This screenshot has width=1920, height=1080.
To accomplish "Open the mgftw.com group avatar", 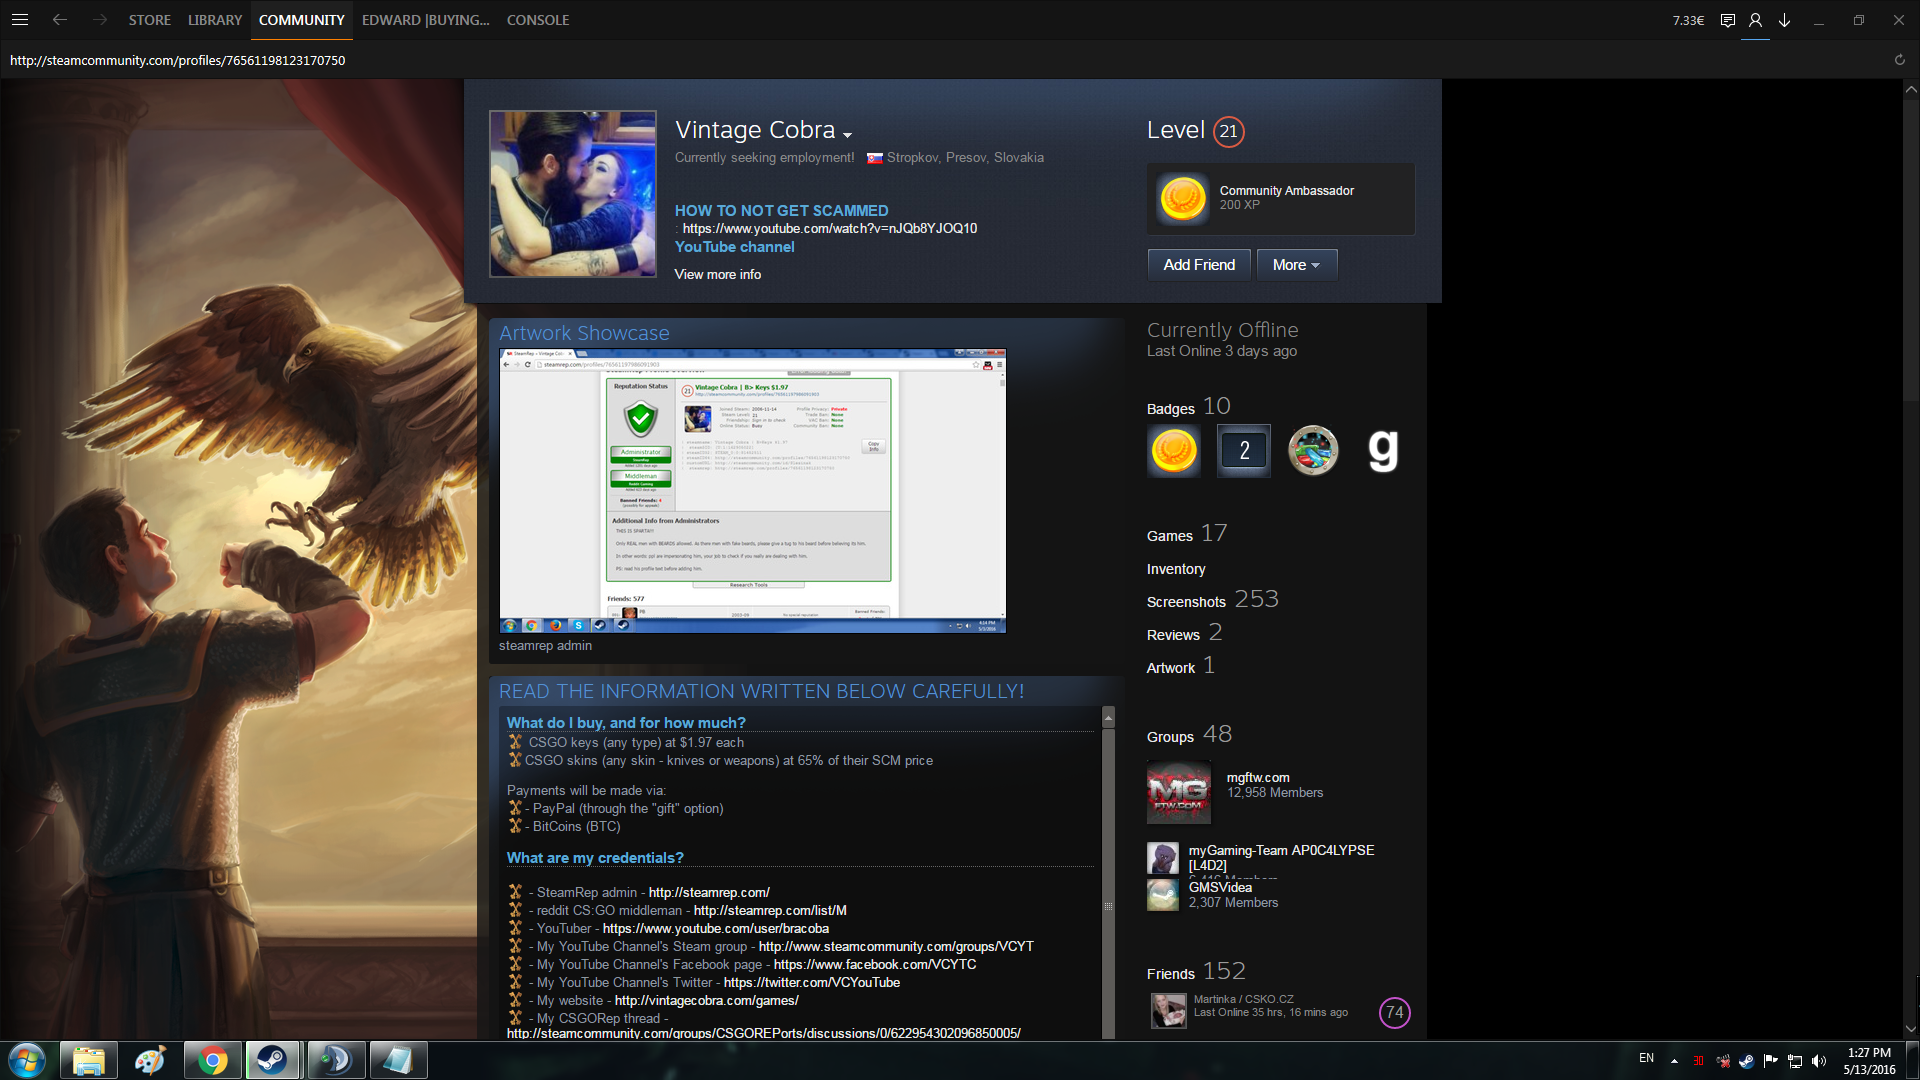I will [1178, 792].
